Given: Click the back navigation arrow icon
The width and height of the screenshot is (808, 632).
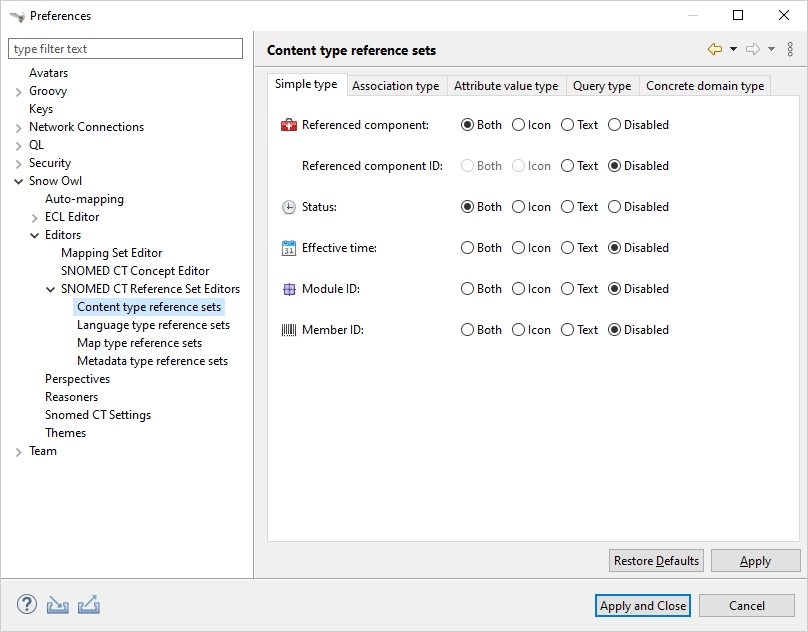Looking at the screenshot, I should 714,49.
